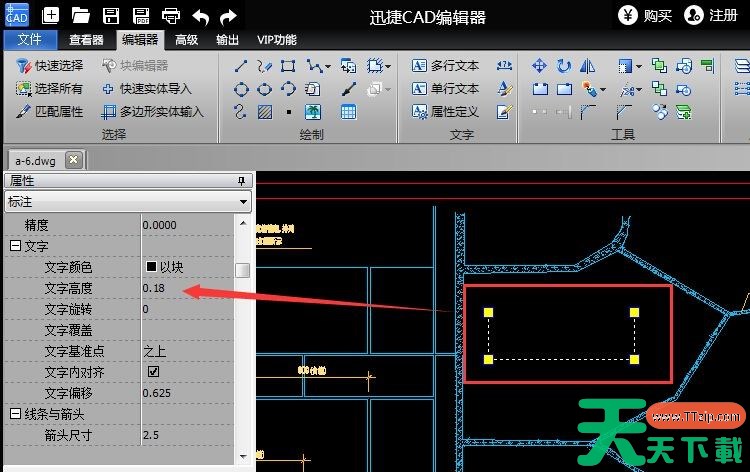Click 快速实体导入
The width and height of the screenshot is (750, 472).
click(146, 88)
